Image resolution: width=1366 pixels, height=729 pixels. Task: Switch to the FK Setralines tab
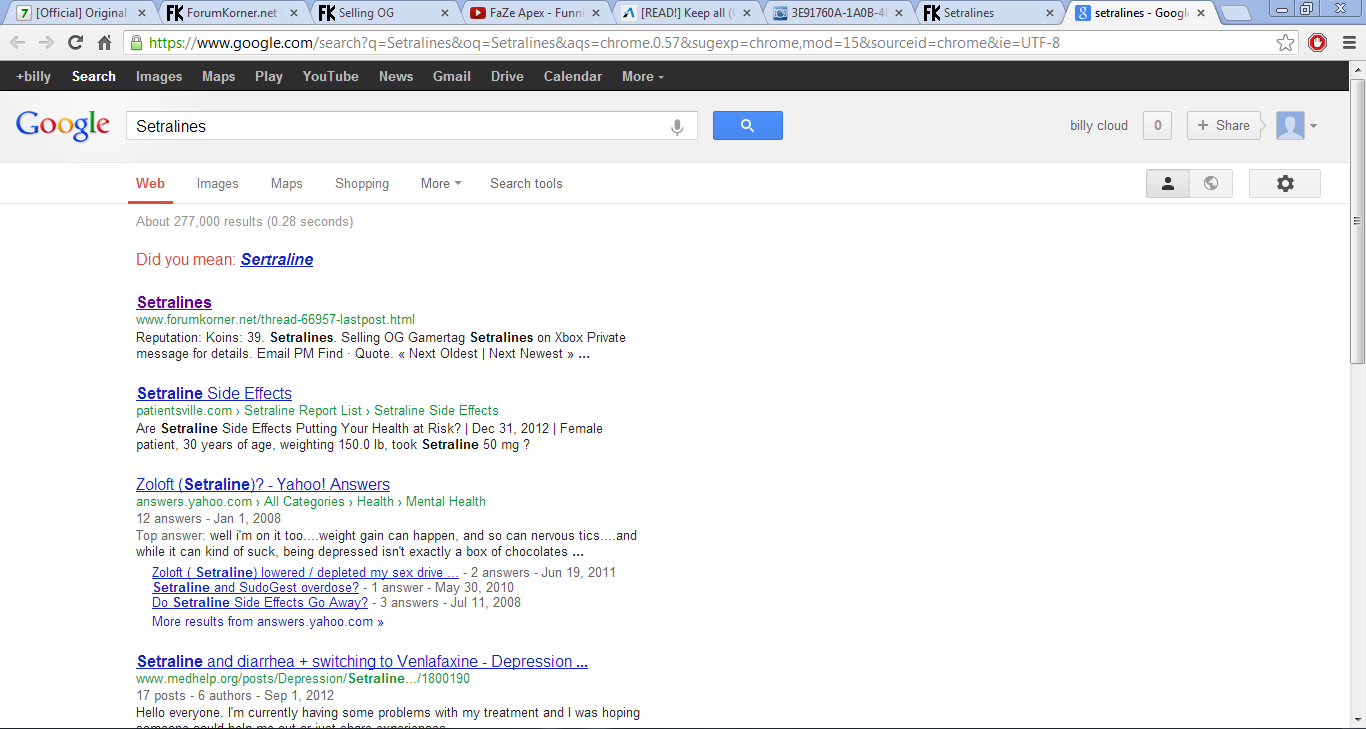tap(990, 13)
